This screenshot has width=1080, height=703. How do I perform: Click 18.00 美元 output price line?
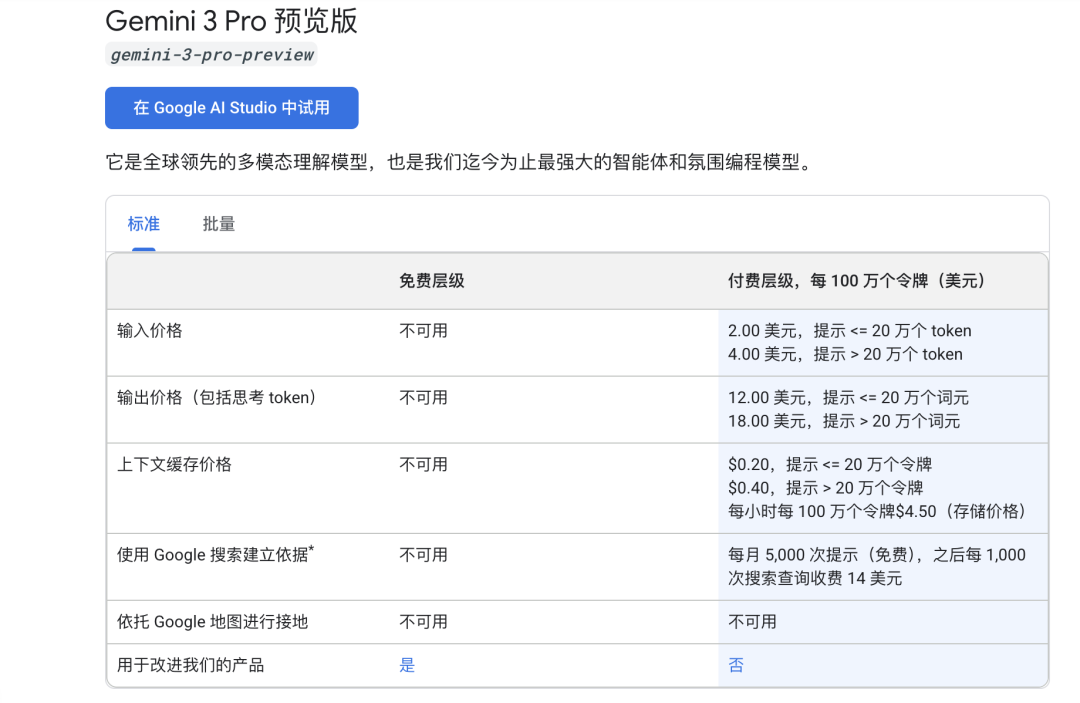click(844, 421)
